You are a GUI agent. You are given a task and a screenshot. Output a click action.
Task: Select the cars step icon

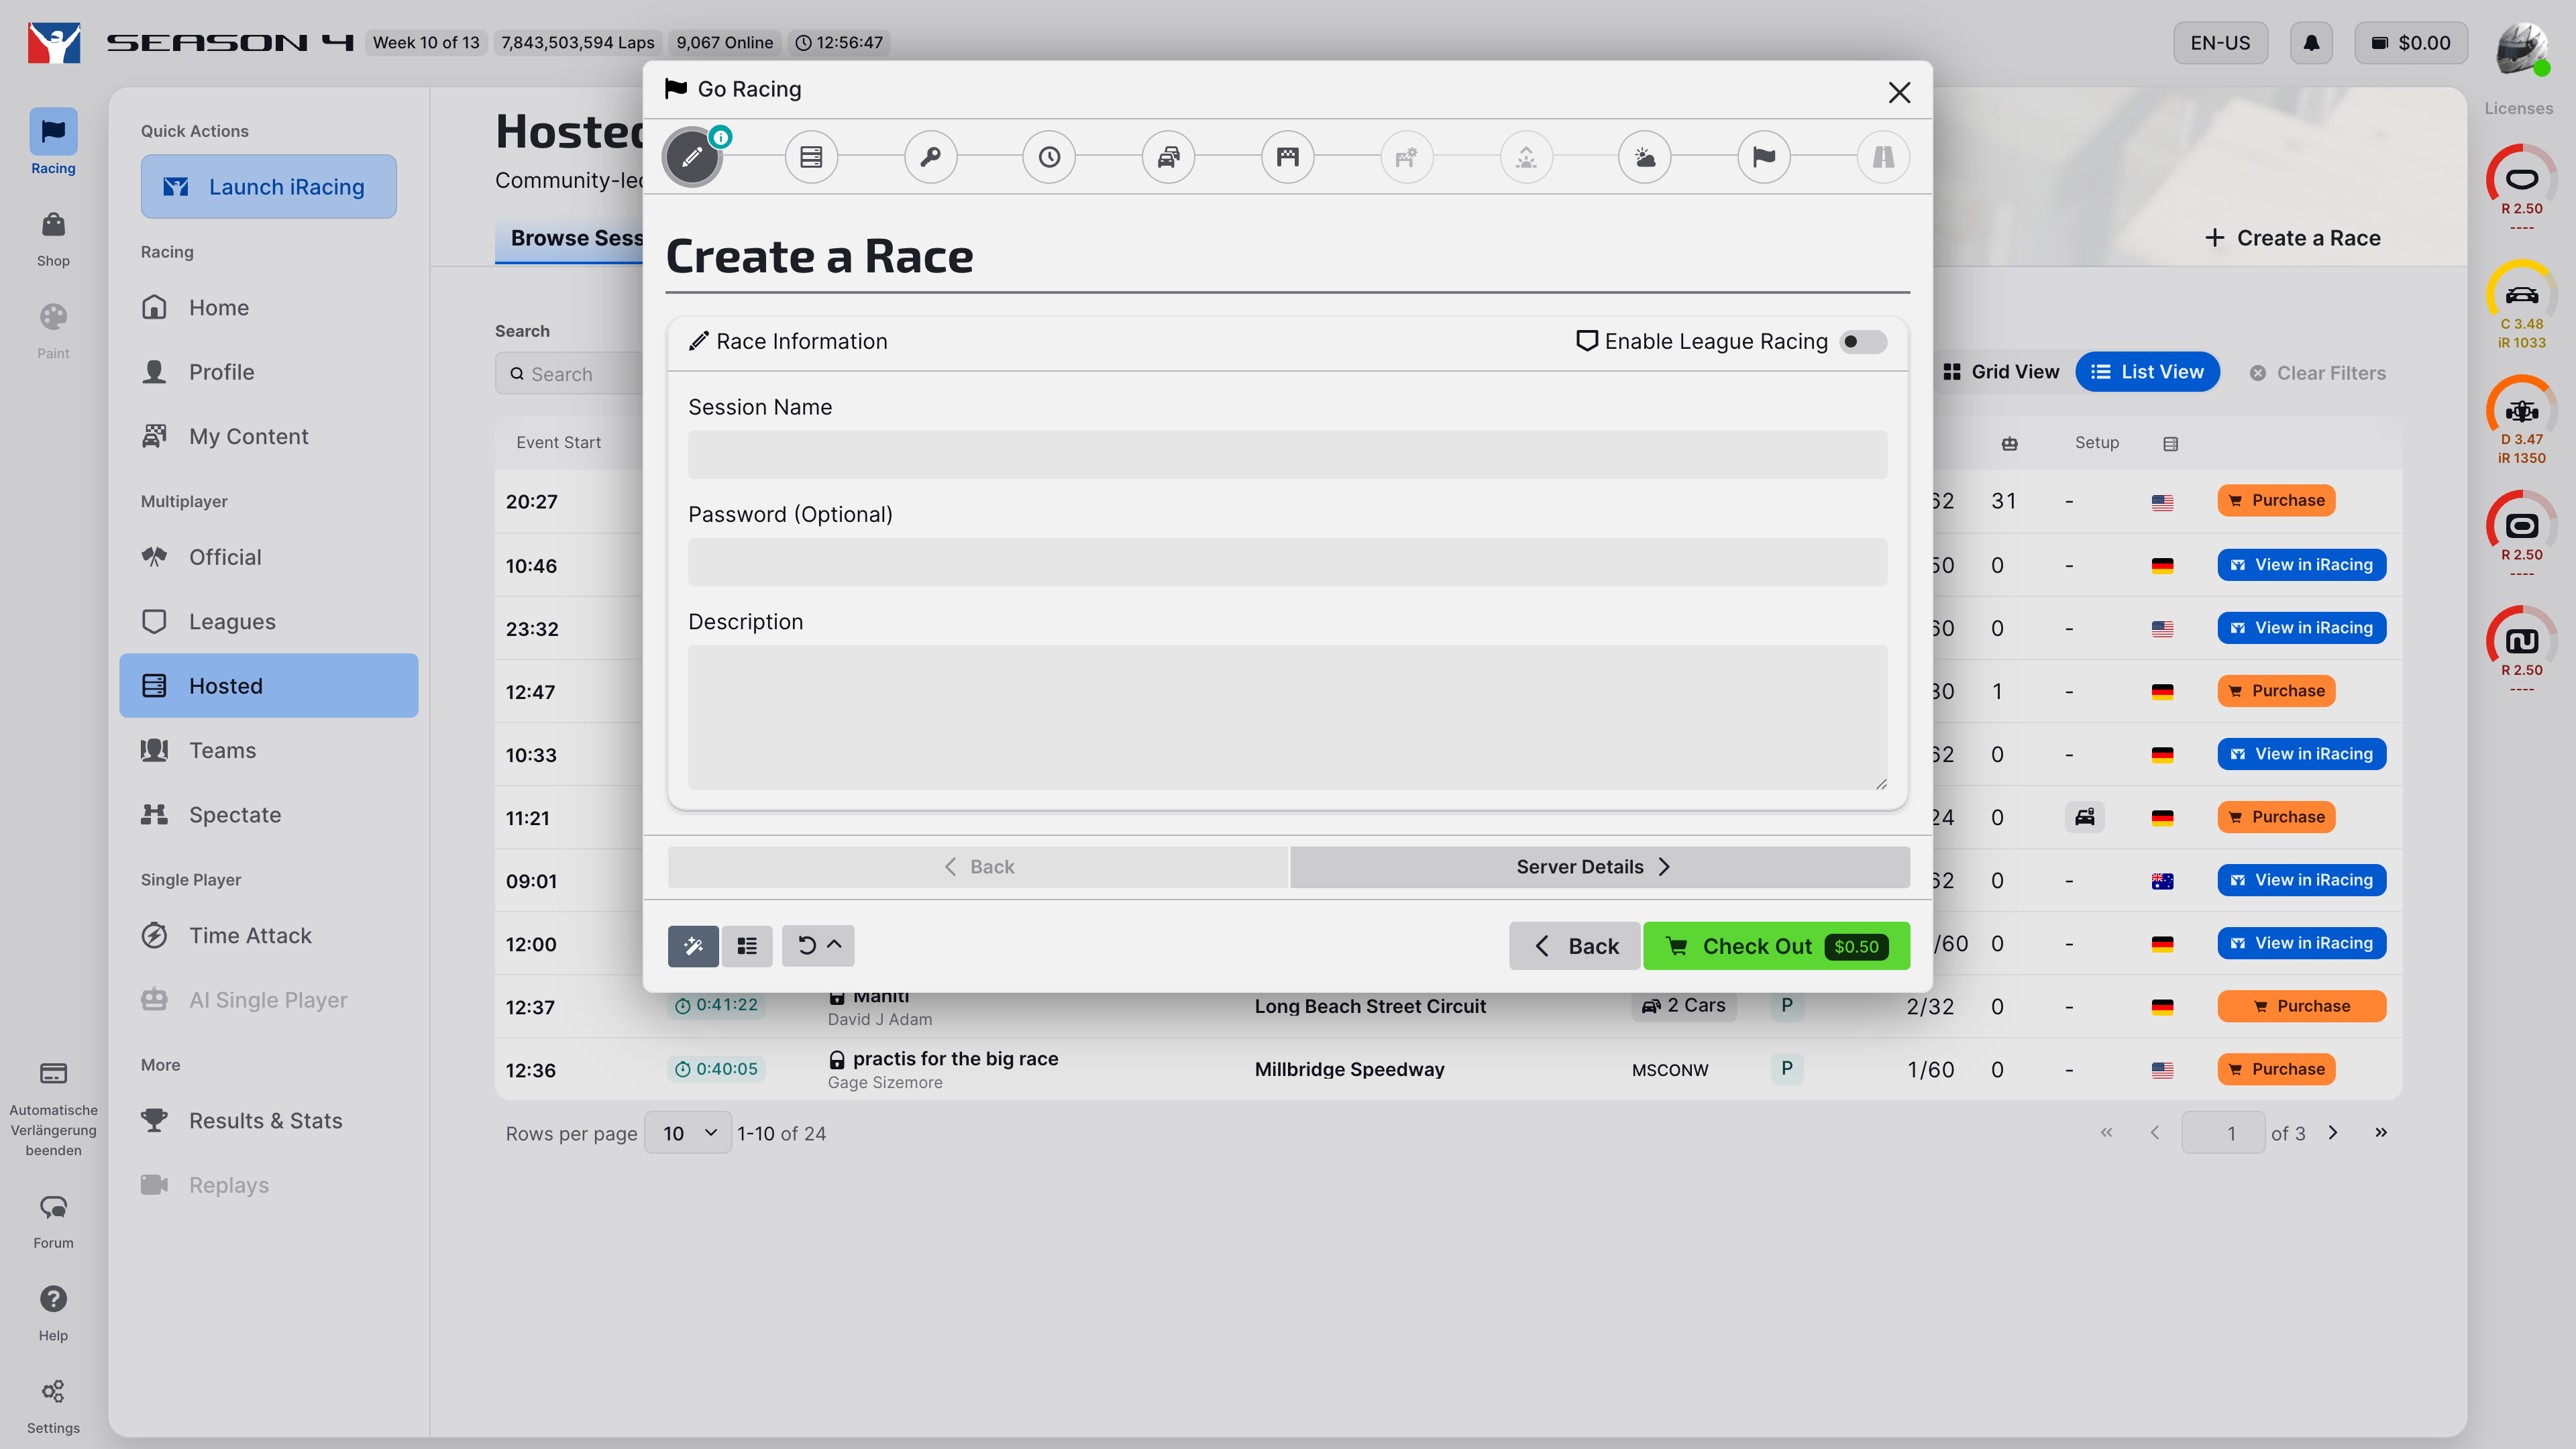(x=1168, y=157)
